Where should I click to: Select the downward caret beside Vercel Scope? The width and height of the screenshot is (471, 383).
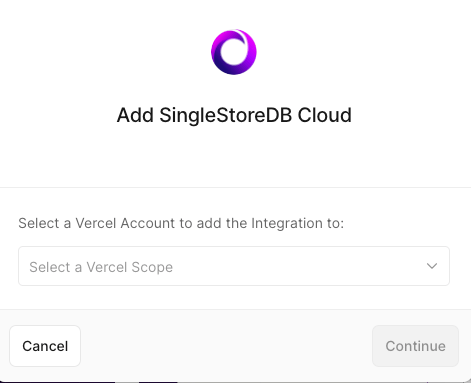coord(432,266)
